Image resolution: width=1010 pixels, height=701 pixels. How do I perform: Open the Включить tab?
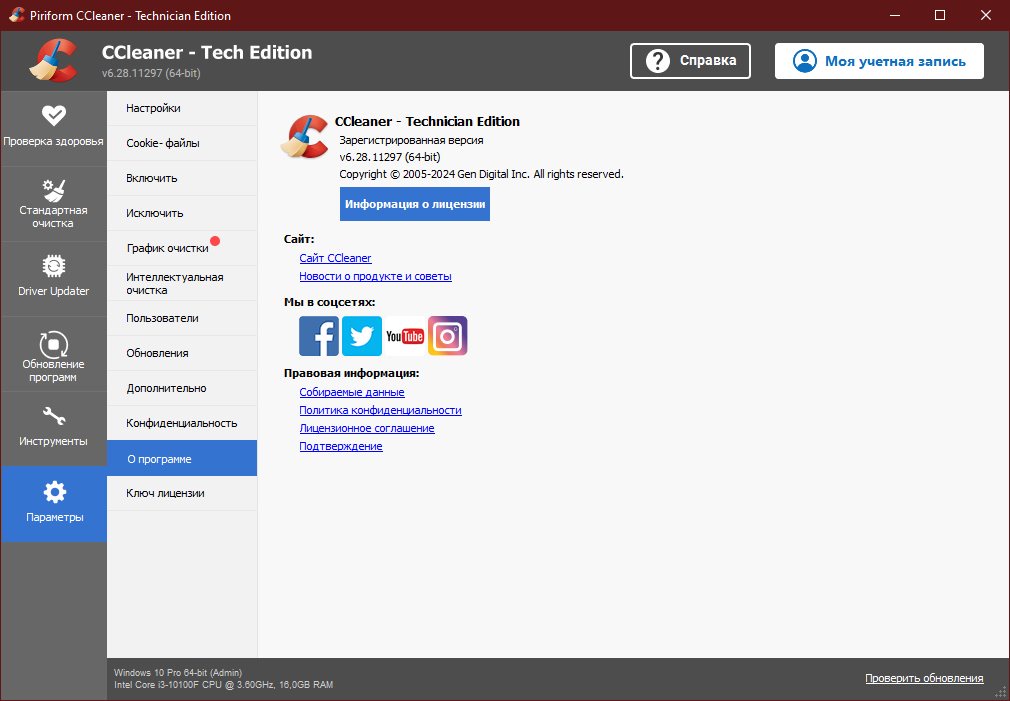point(182,178)
